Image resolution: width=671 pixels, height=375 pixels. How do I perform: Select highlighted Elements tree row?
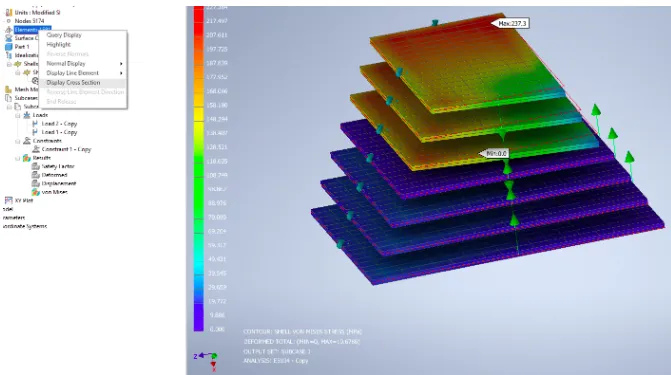(32, 30)
